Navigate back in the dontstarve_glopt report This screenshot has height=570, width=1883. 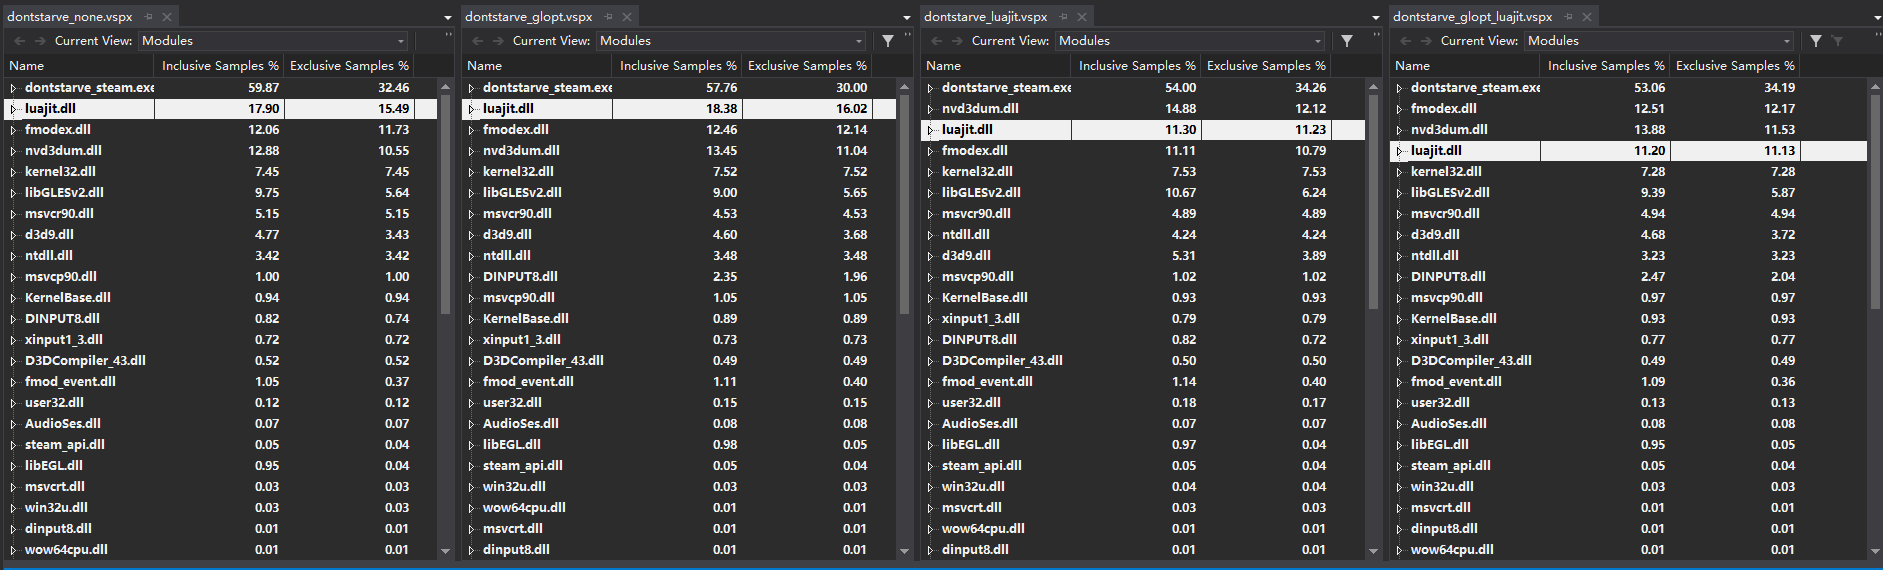(477, 41)
